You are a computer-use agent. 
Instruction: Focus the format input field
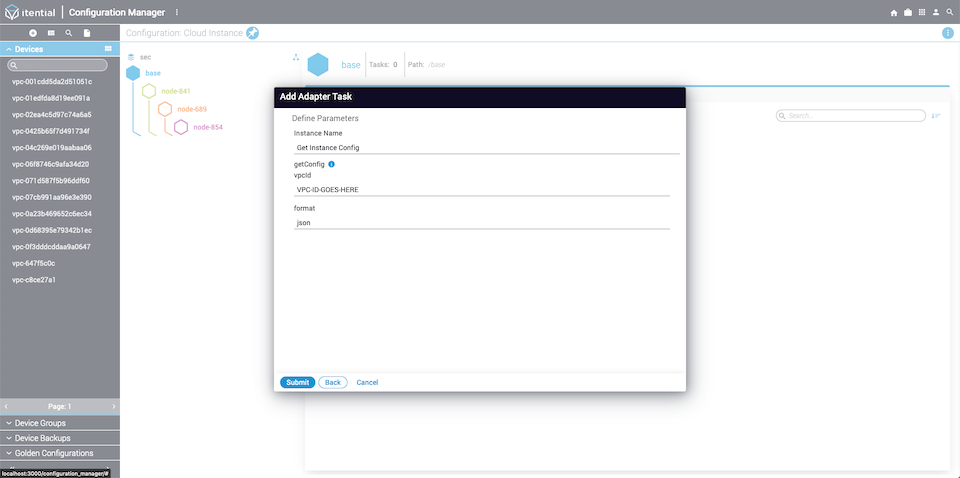point(482,223)
